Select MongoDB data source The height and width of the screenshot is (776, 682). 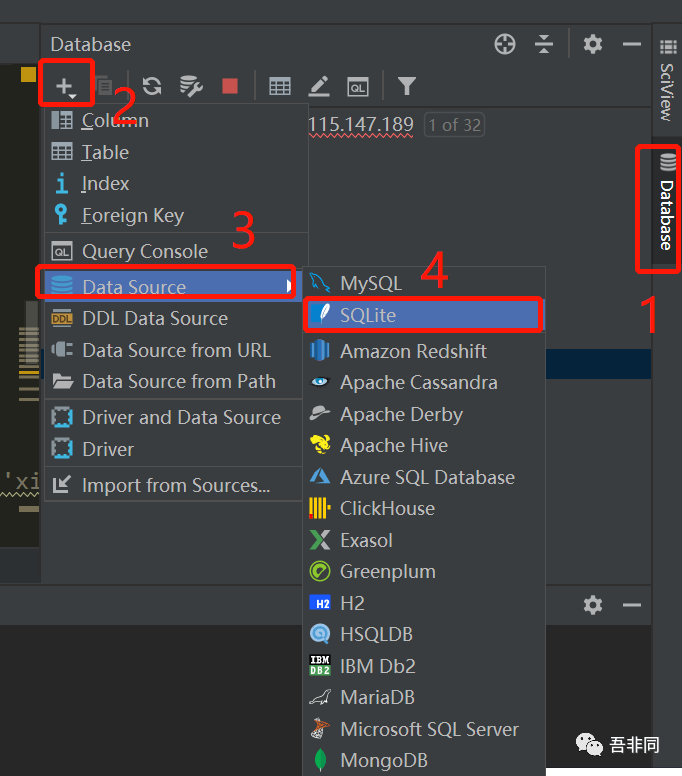(x=424, y=760)
